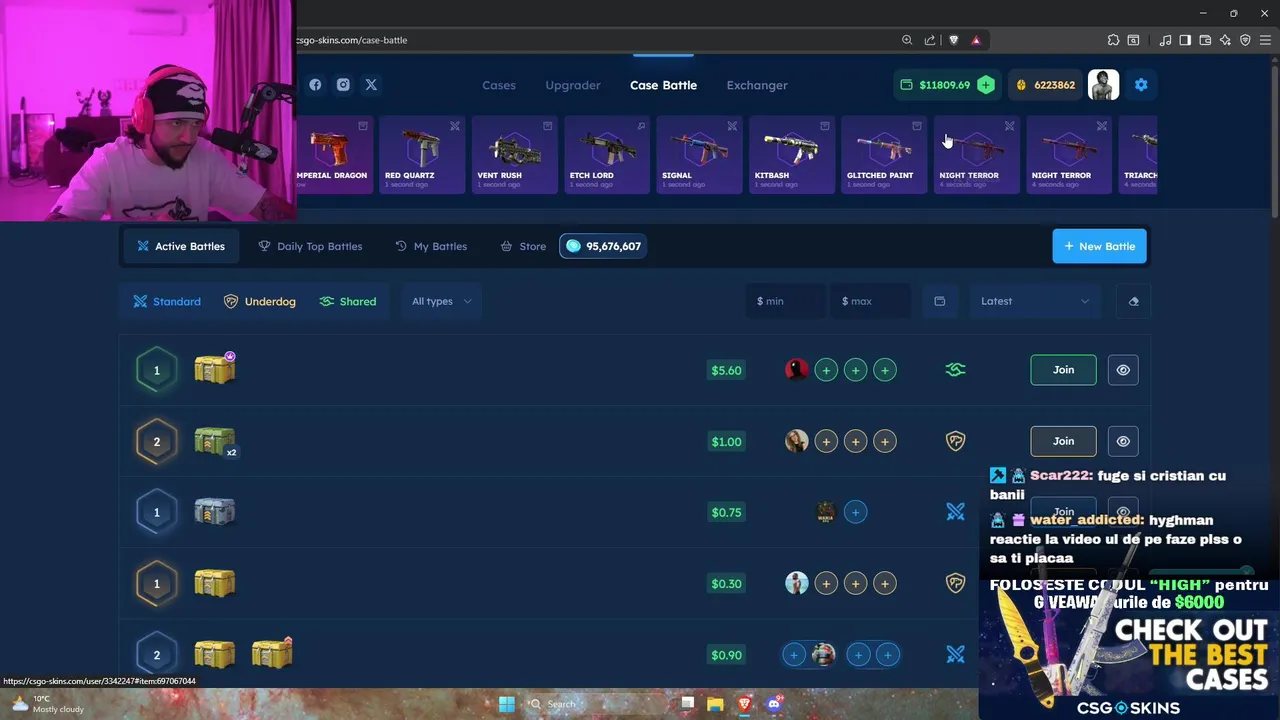Open the Leo AI sparkle icon
The image size is (1280, 720).
click(1225, 40)
